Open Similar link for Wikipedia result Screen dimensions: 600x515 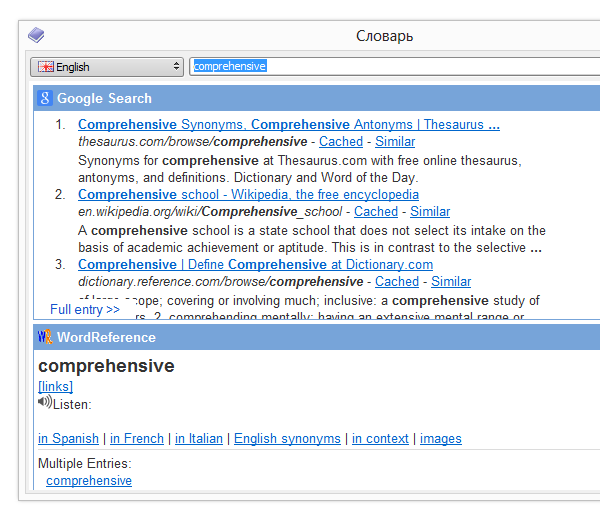[430, 212]
